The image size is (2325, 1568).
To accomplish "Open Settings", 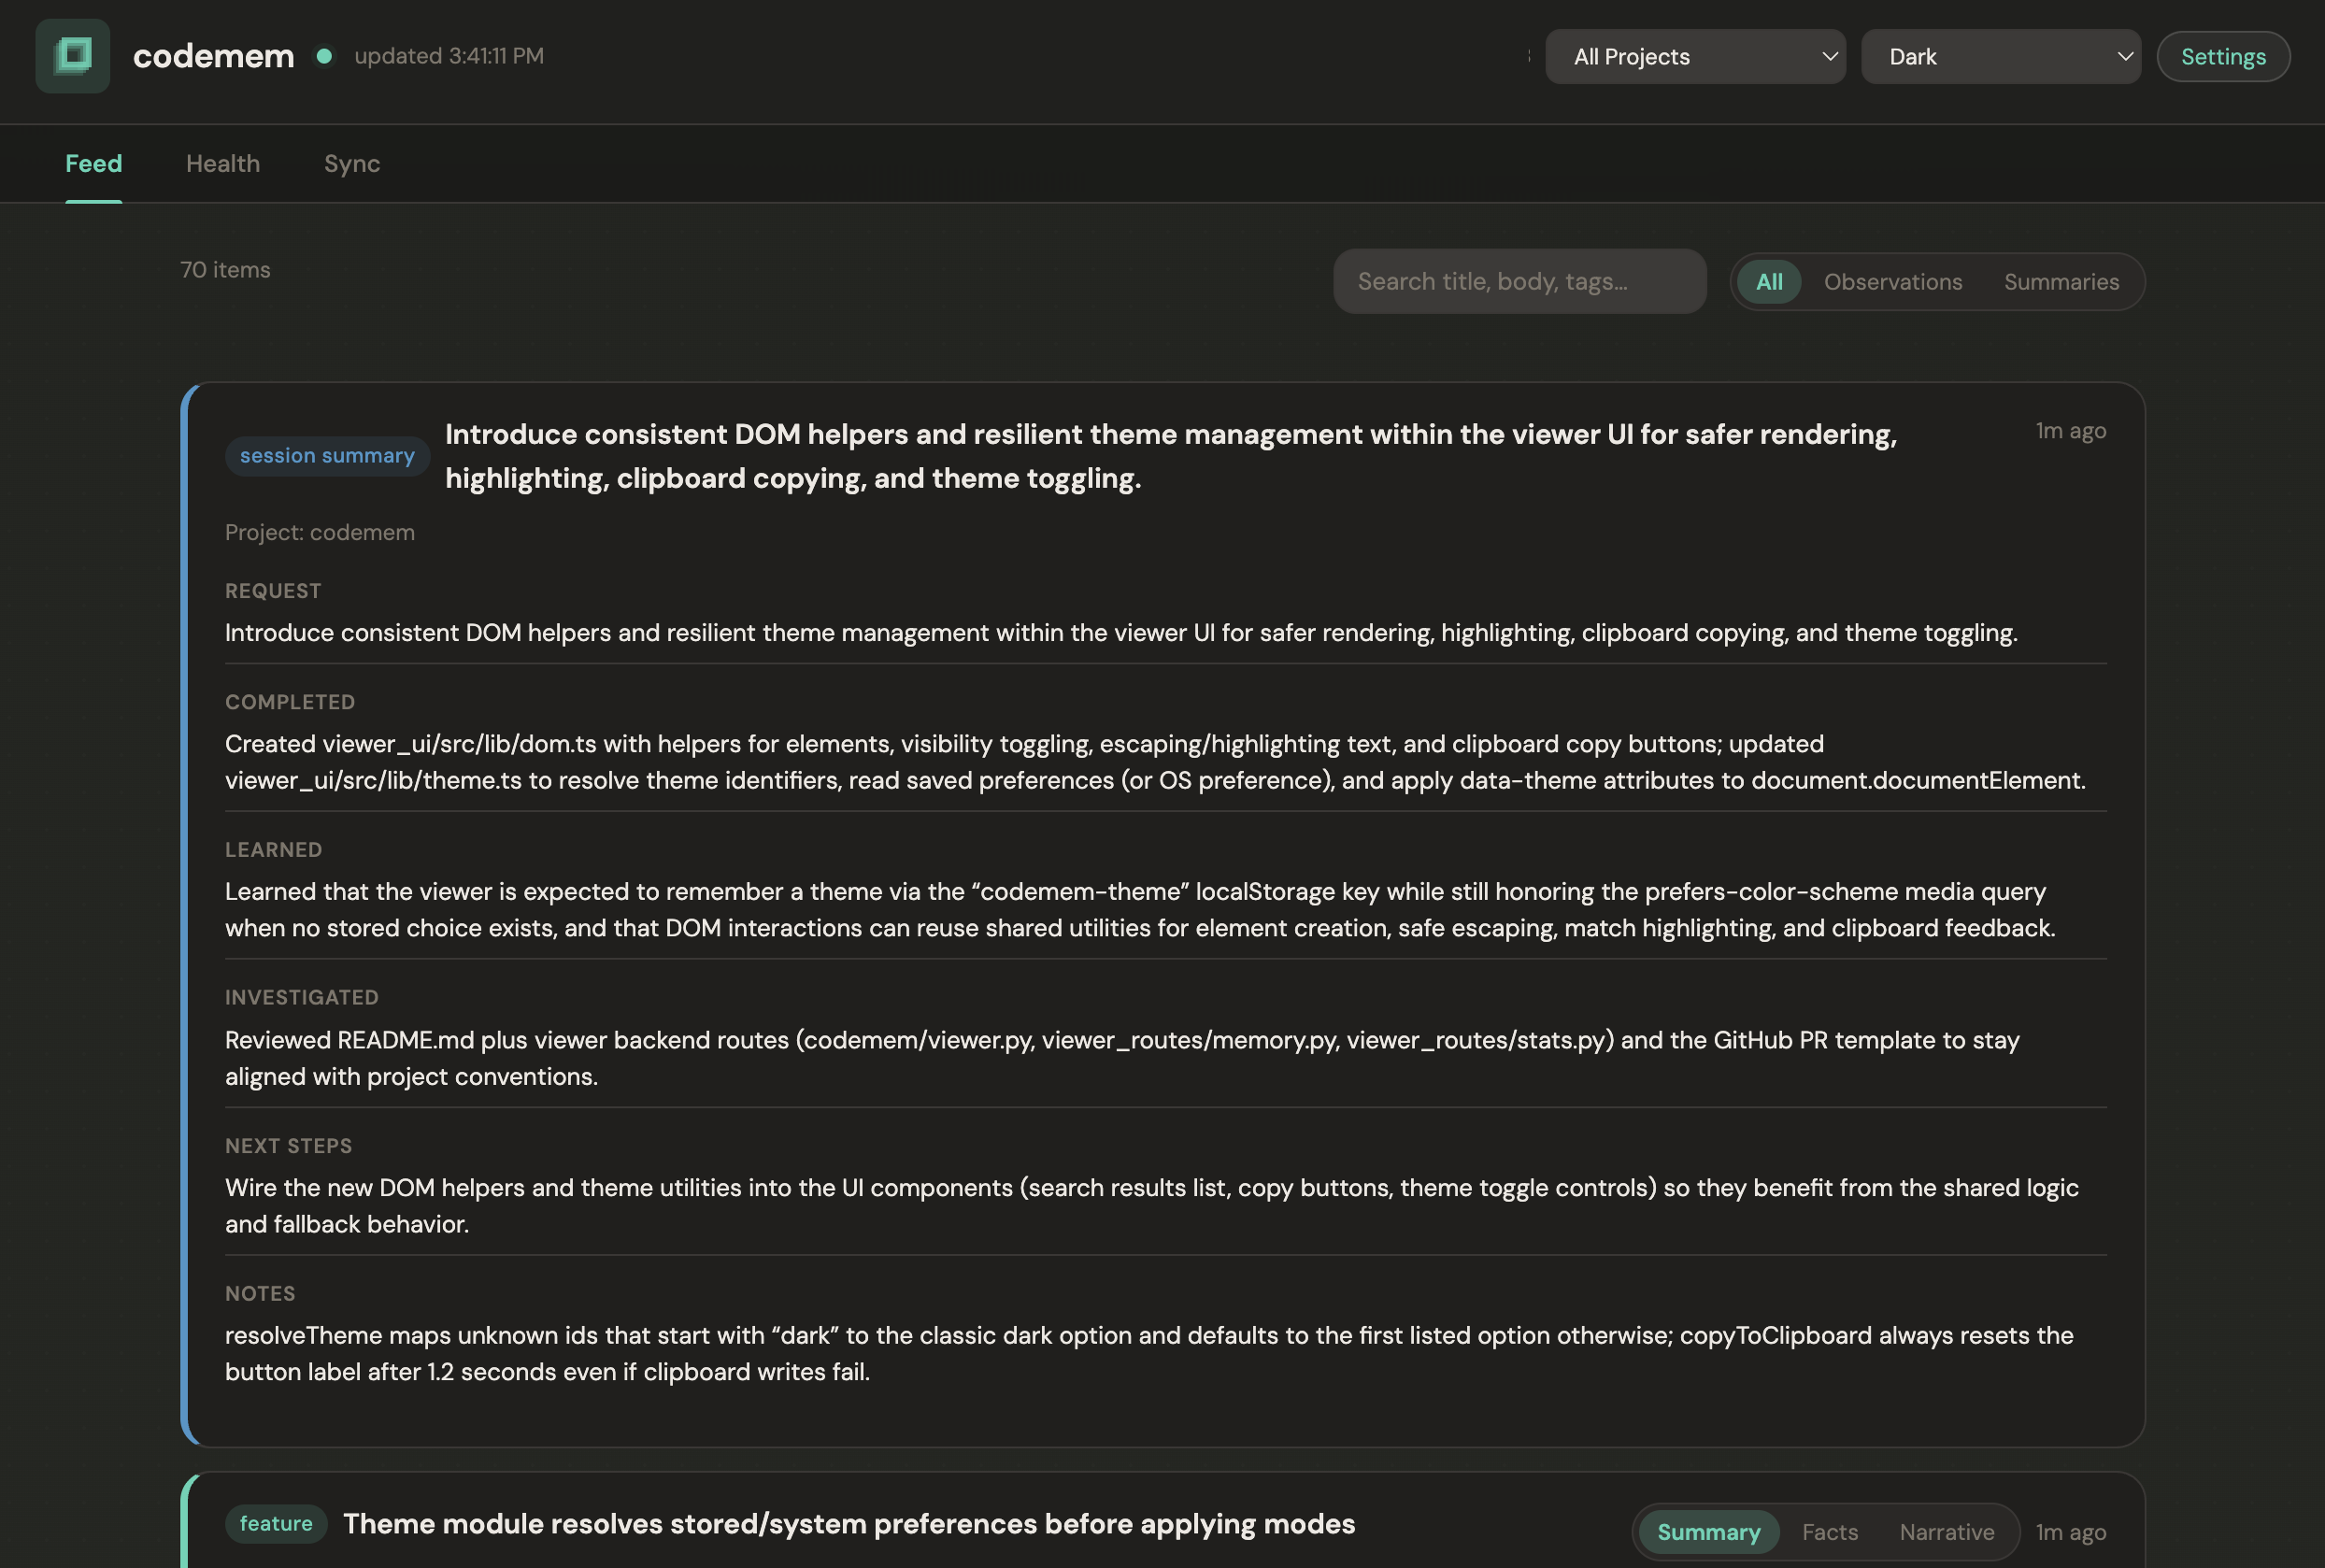I will pyautogui.click(x=2222, y=56).
